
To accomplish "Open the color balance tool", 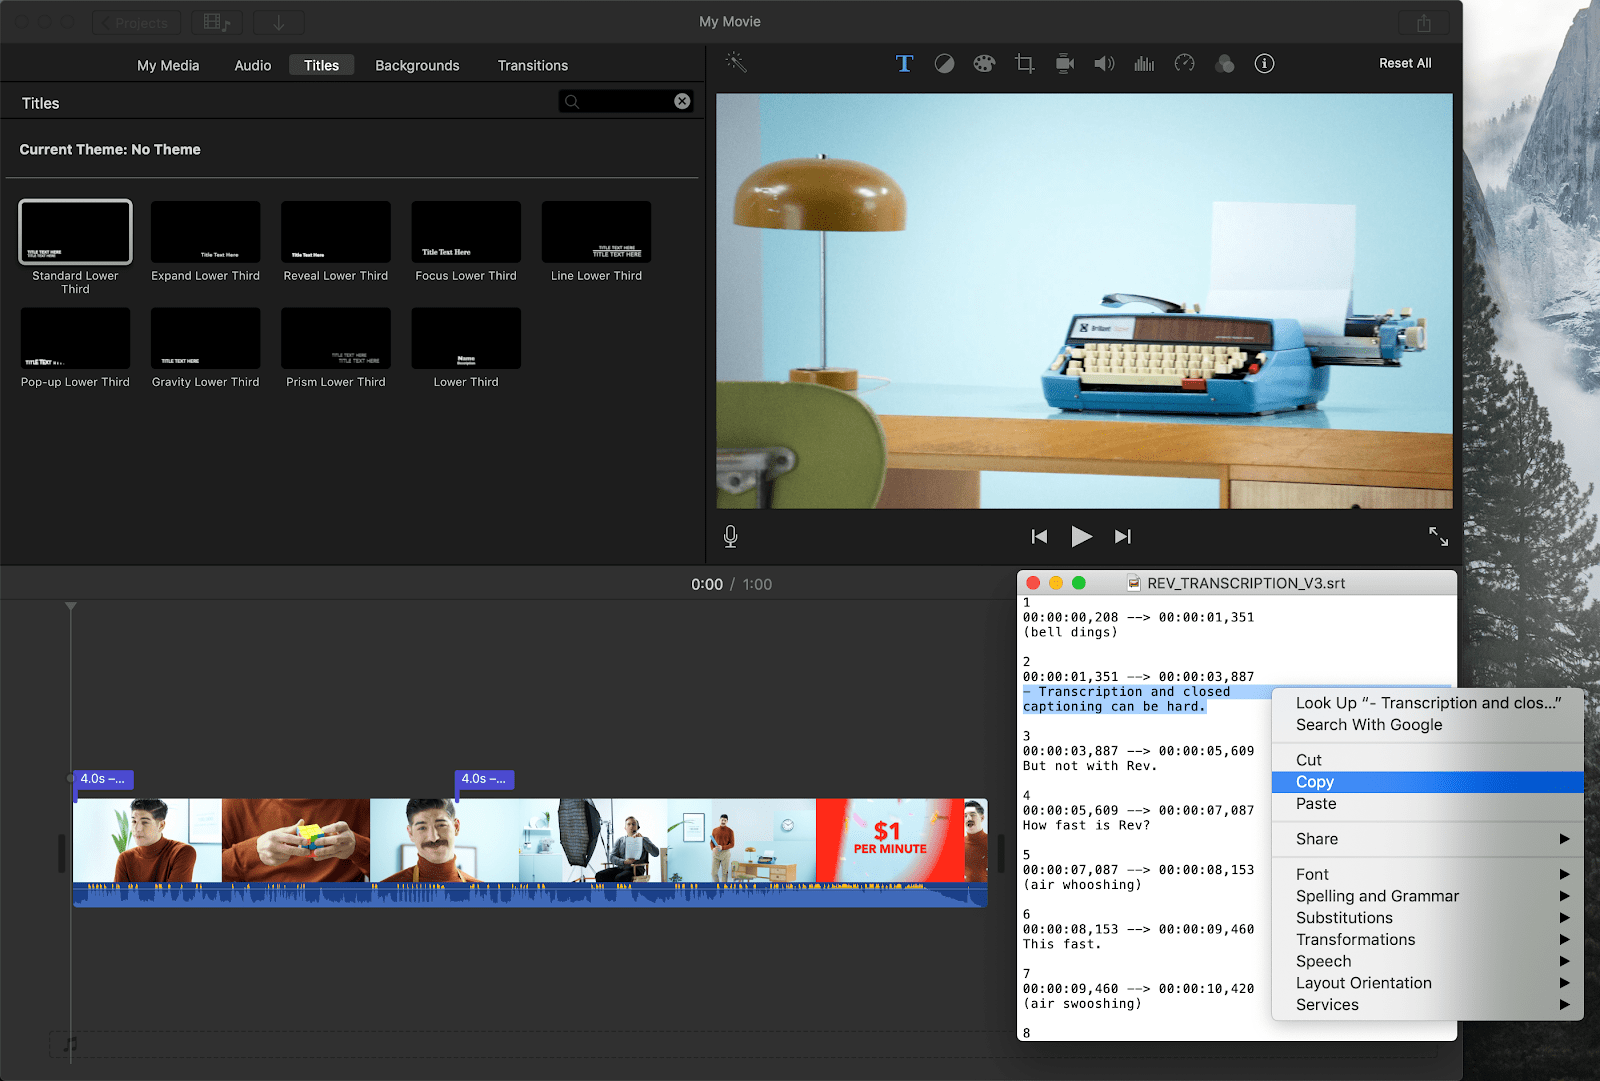I will coord(944,63).
